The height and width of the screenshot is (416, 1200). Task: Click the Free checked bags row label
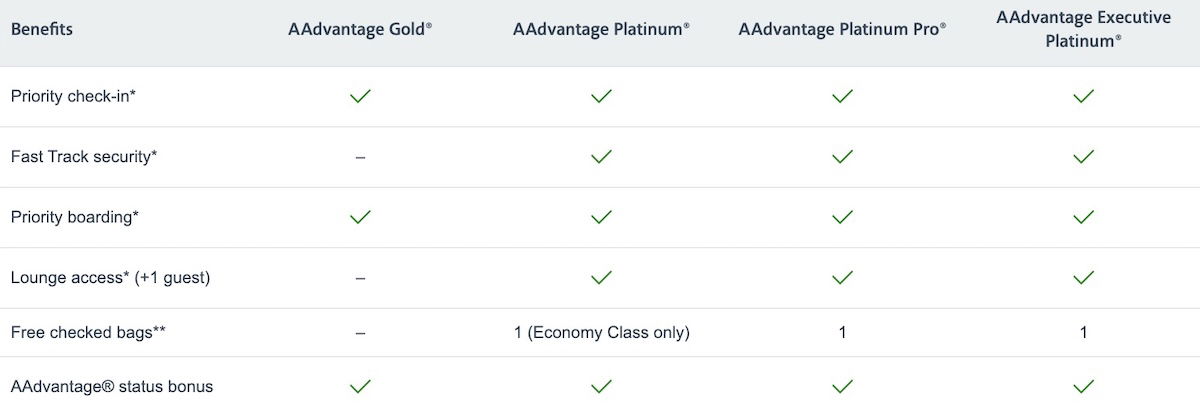88,333
